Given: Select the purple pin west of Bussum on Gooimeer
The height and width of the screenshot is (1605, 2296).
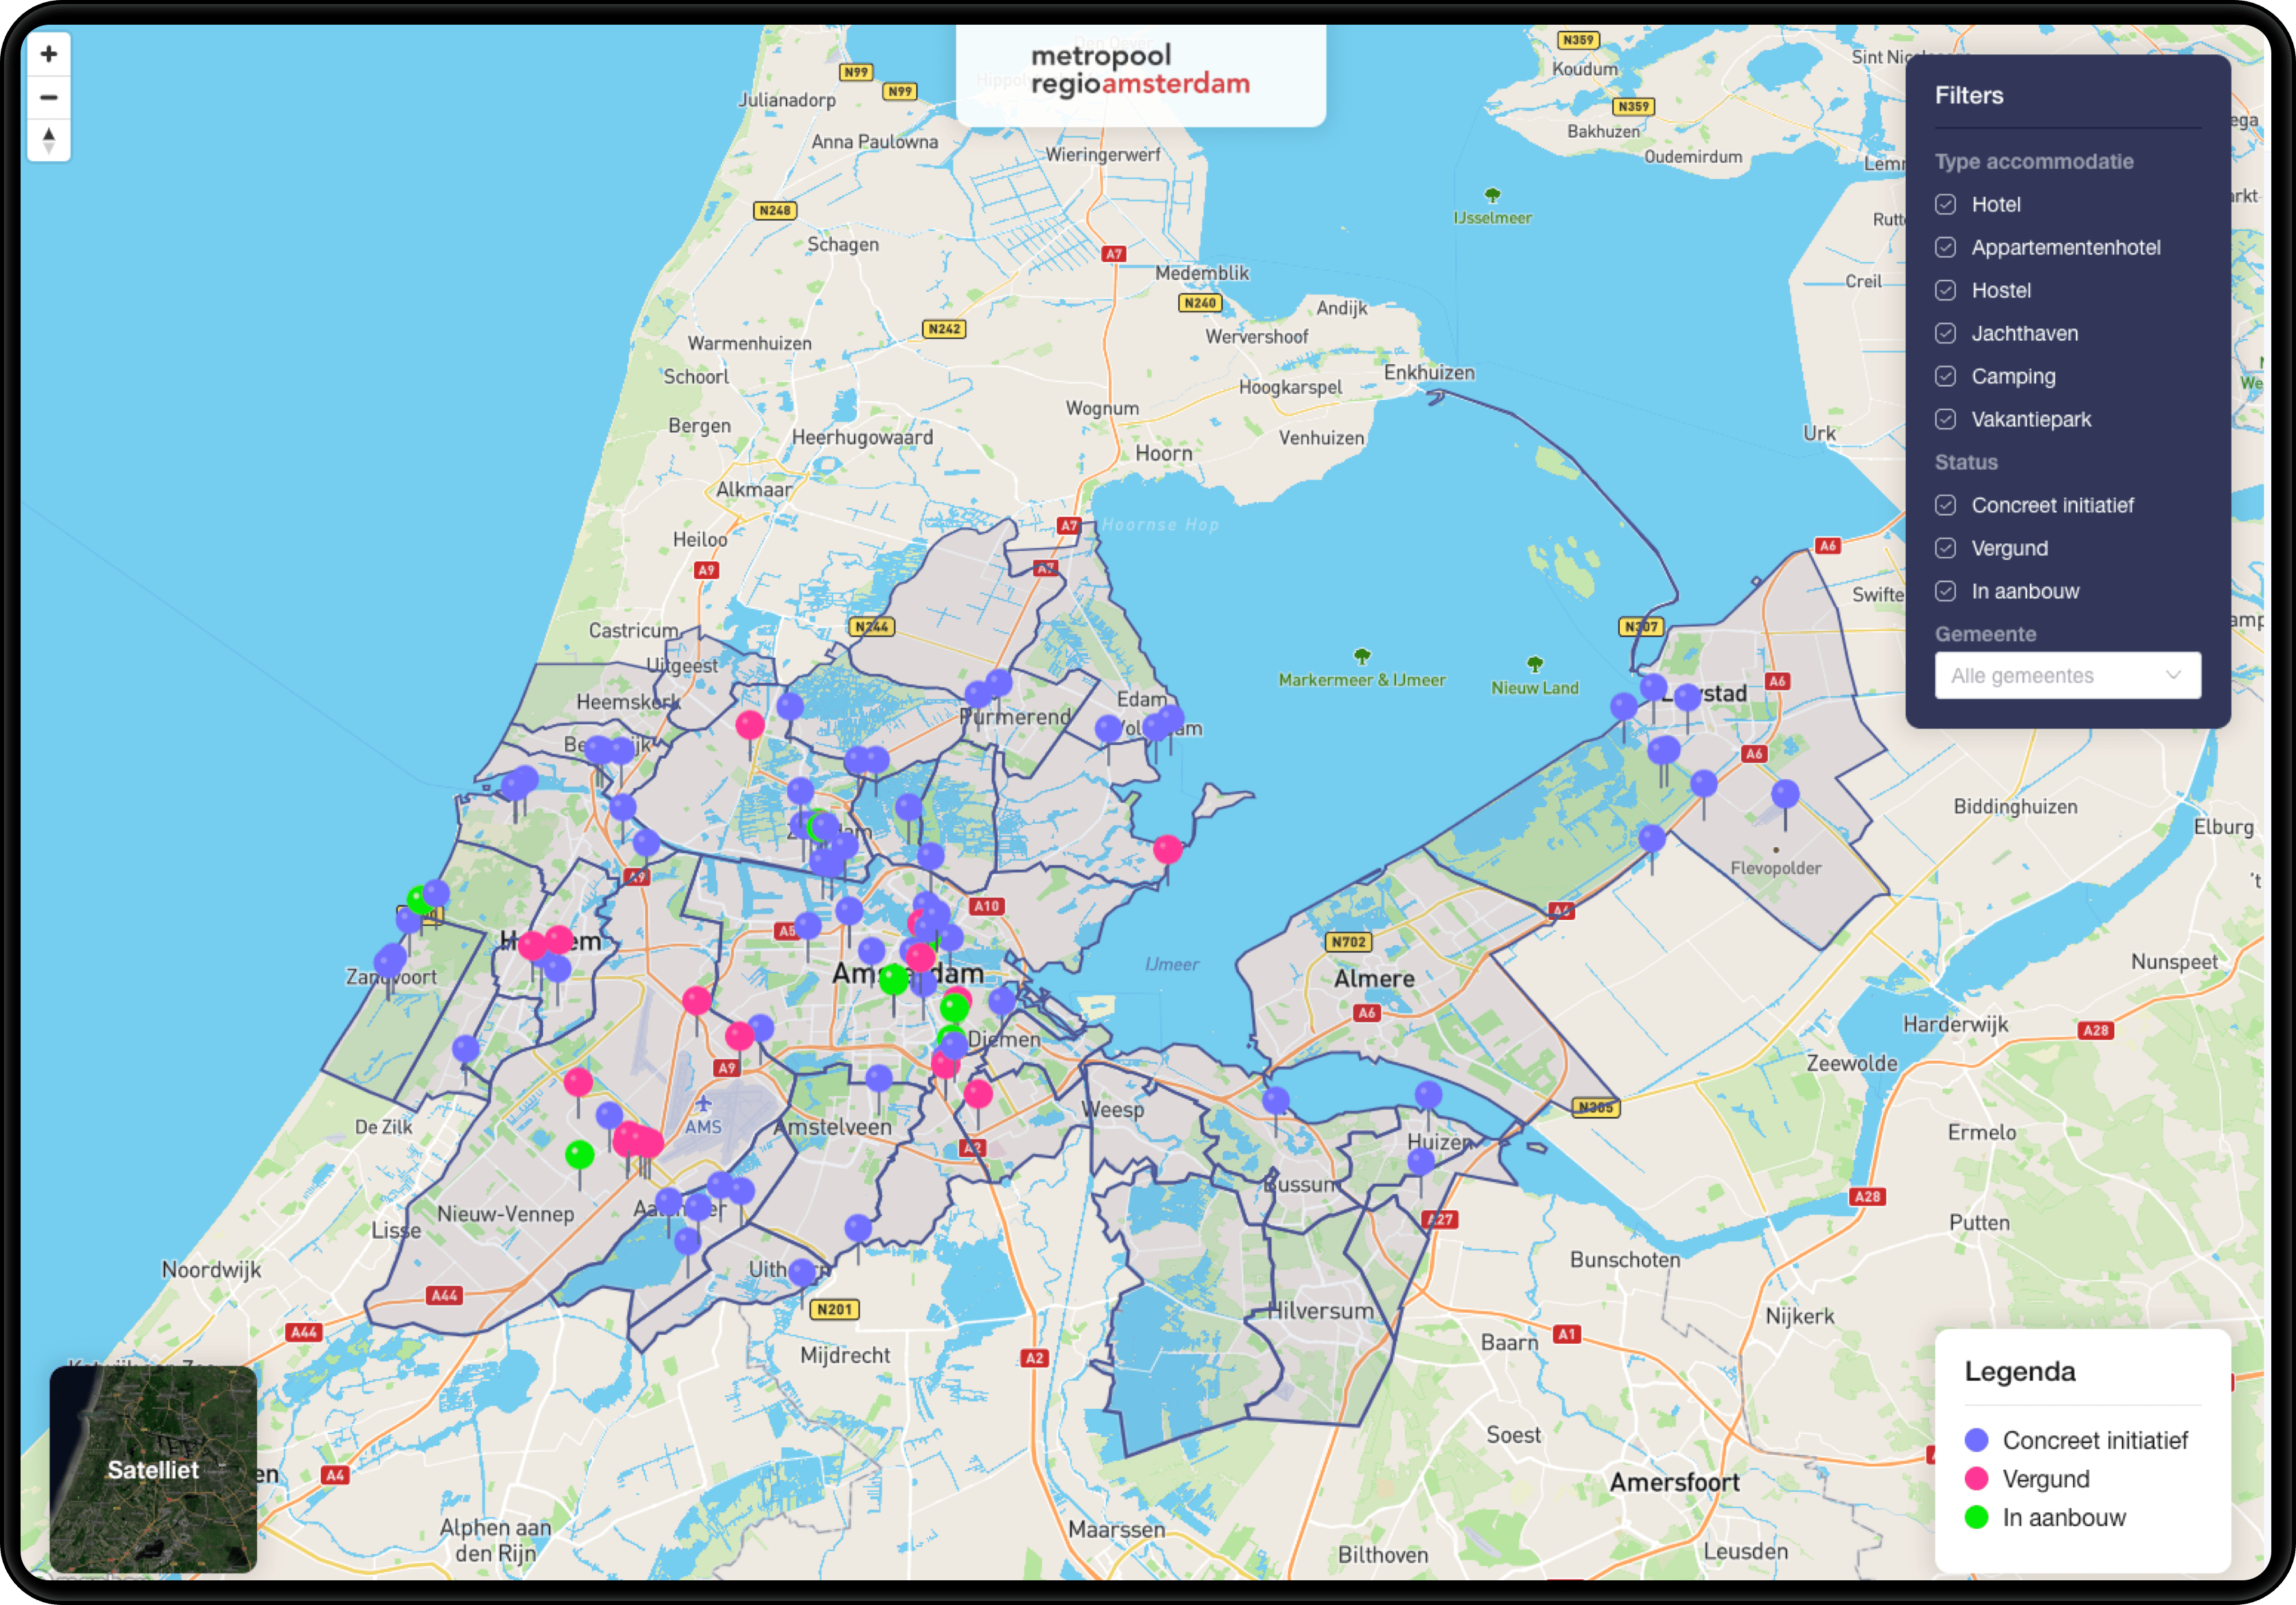Looking at the screenshot, I should [x=1276, y=1101].
